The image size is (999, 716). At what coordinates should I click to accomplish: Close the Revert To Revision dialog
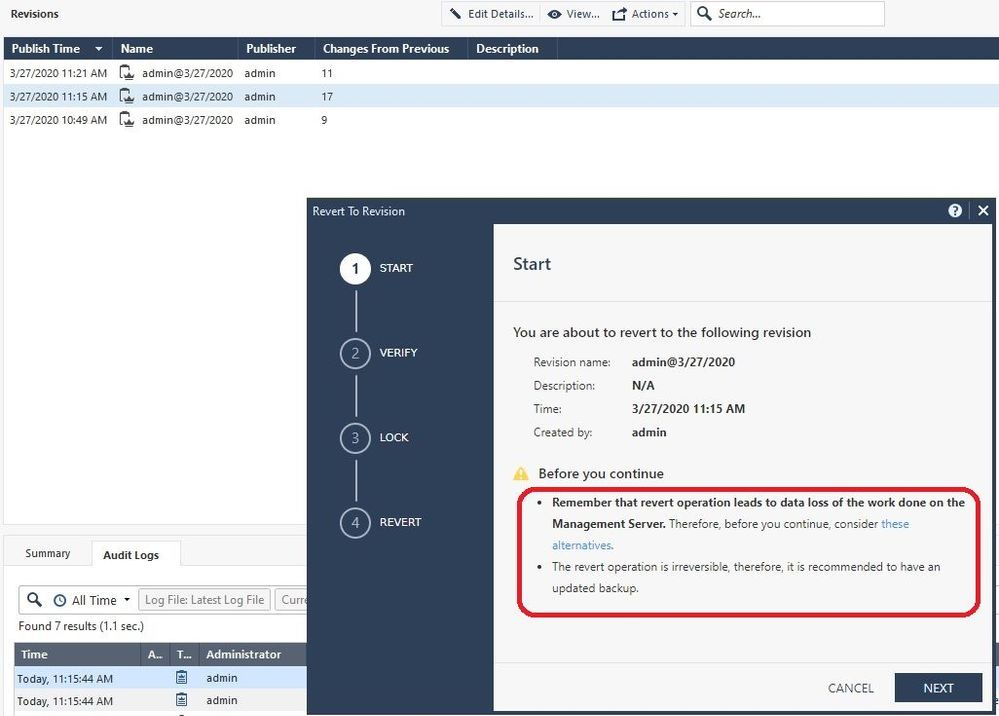click(983, 211)
